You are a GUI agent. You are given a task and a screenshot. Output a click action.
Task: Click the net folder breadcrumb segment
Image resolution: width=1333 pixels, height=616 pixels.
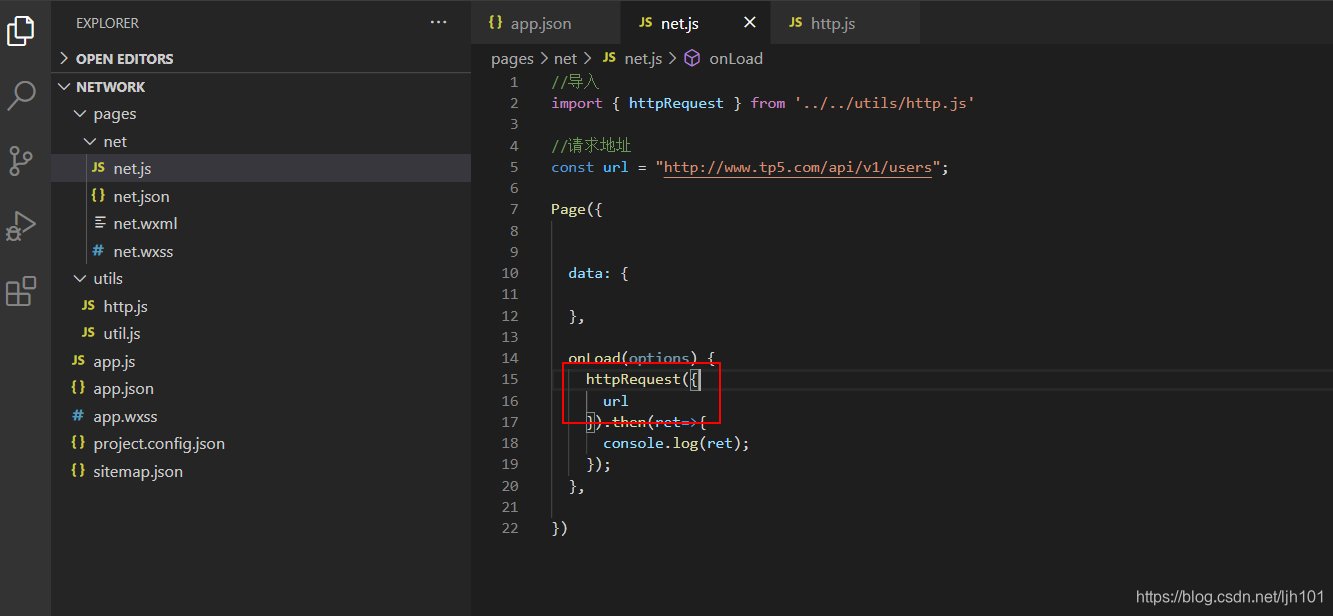565,59
